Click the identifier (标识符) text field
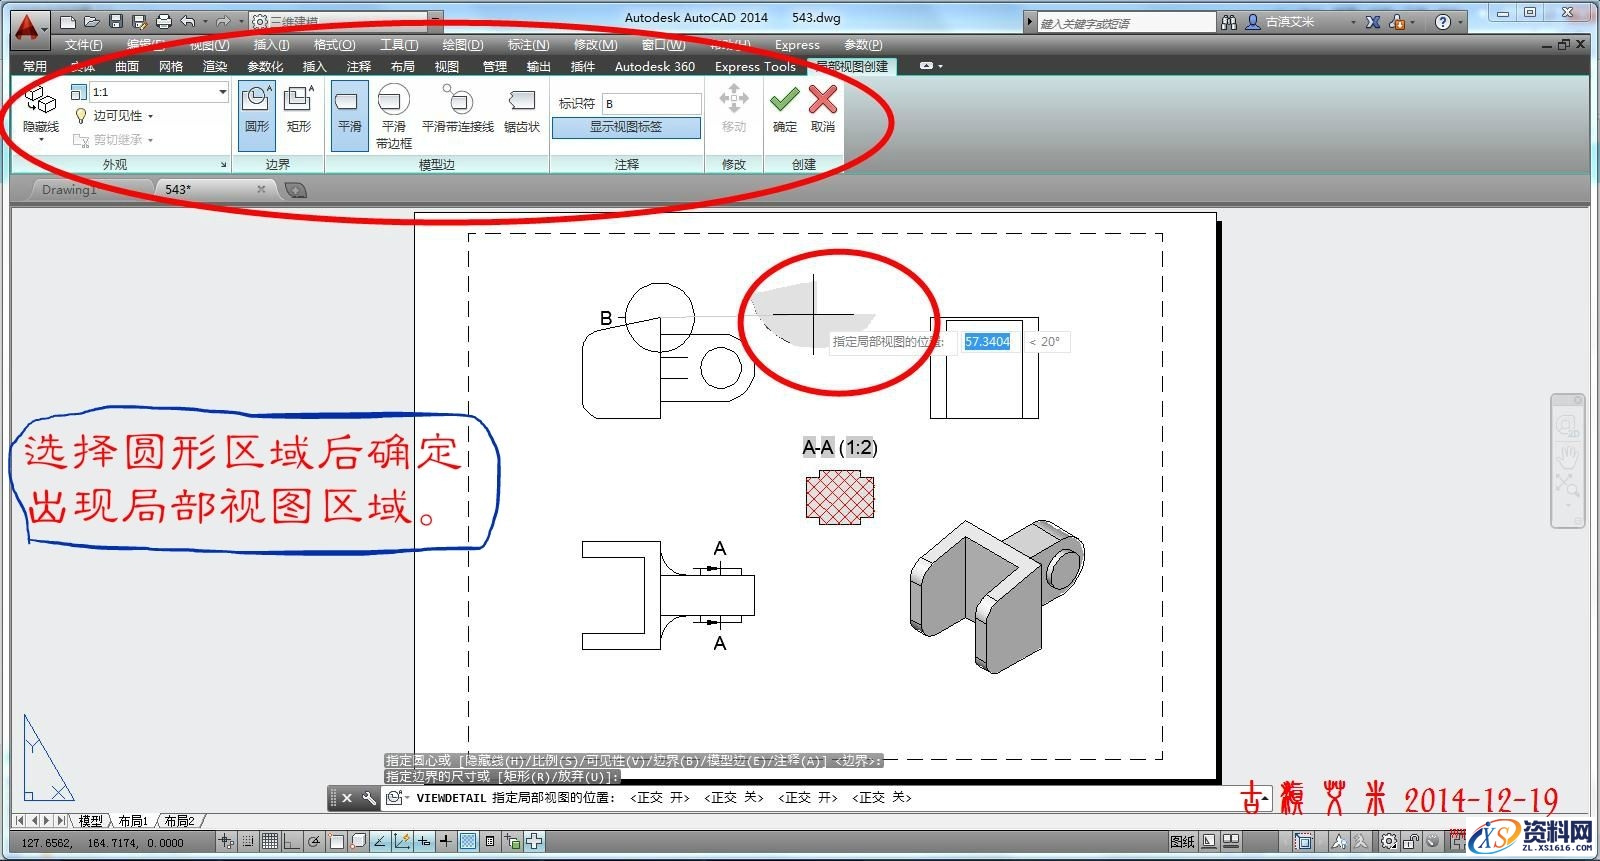Screen dimensions: 1600x861 [x=651, y=103]
